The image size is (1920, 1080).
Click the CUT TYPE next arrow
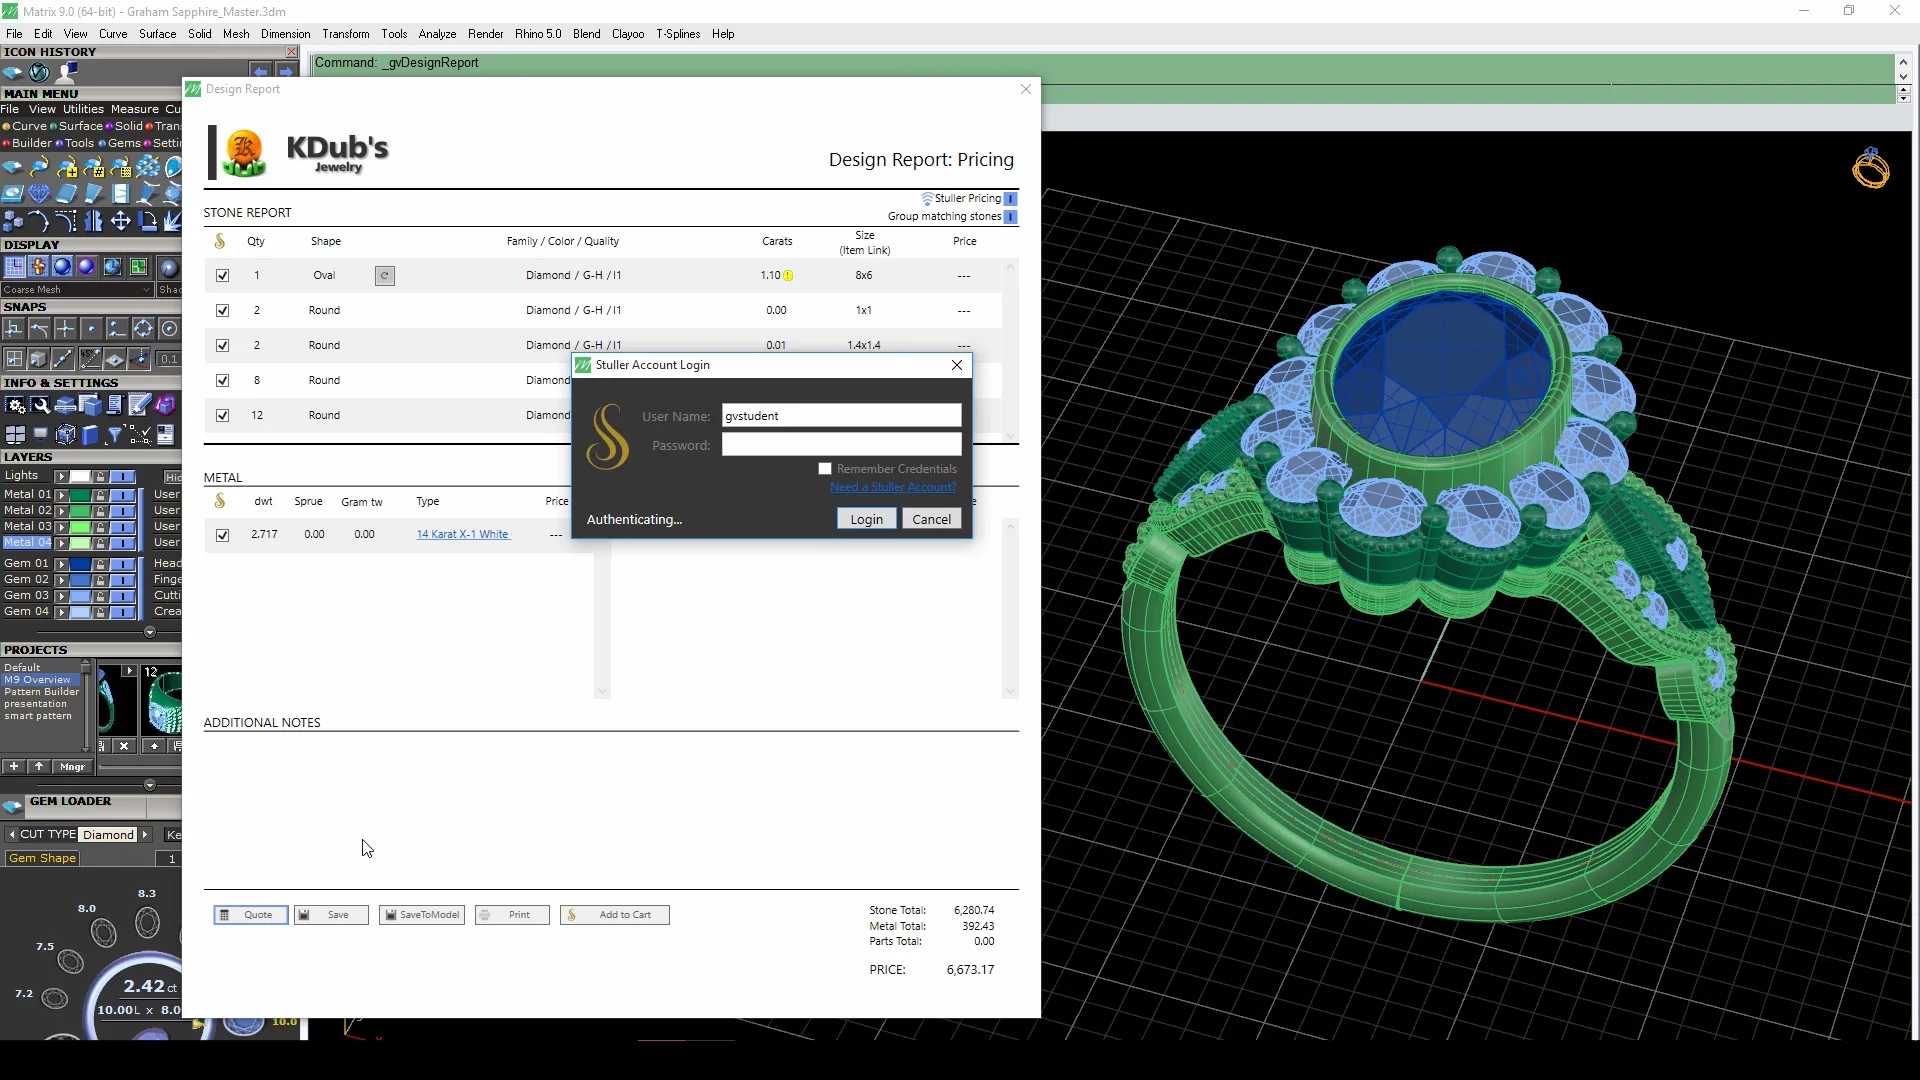pos(145,834)
